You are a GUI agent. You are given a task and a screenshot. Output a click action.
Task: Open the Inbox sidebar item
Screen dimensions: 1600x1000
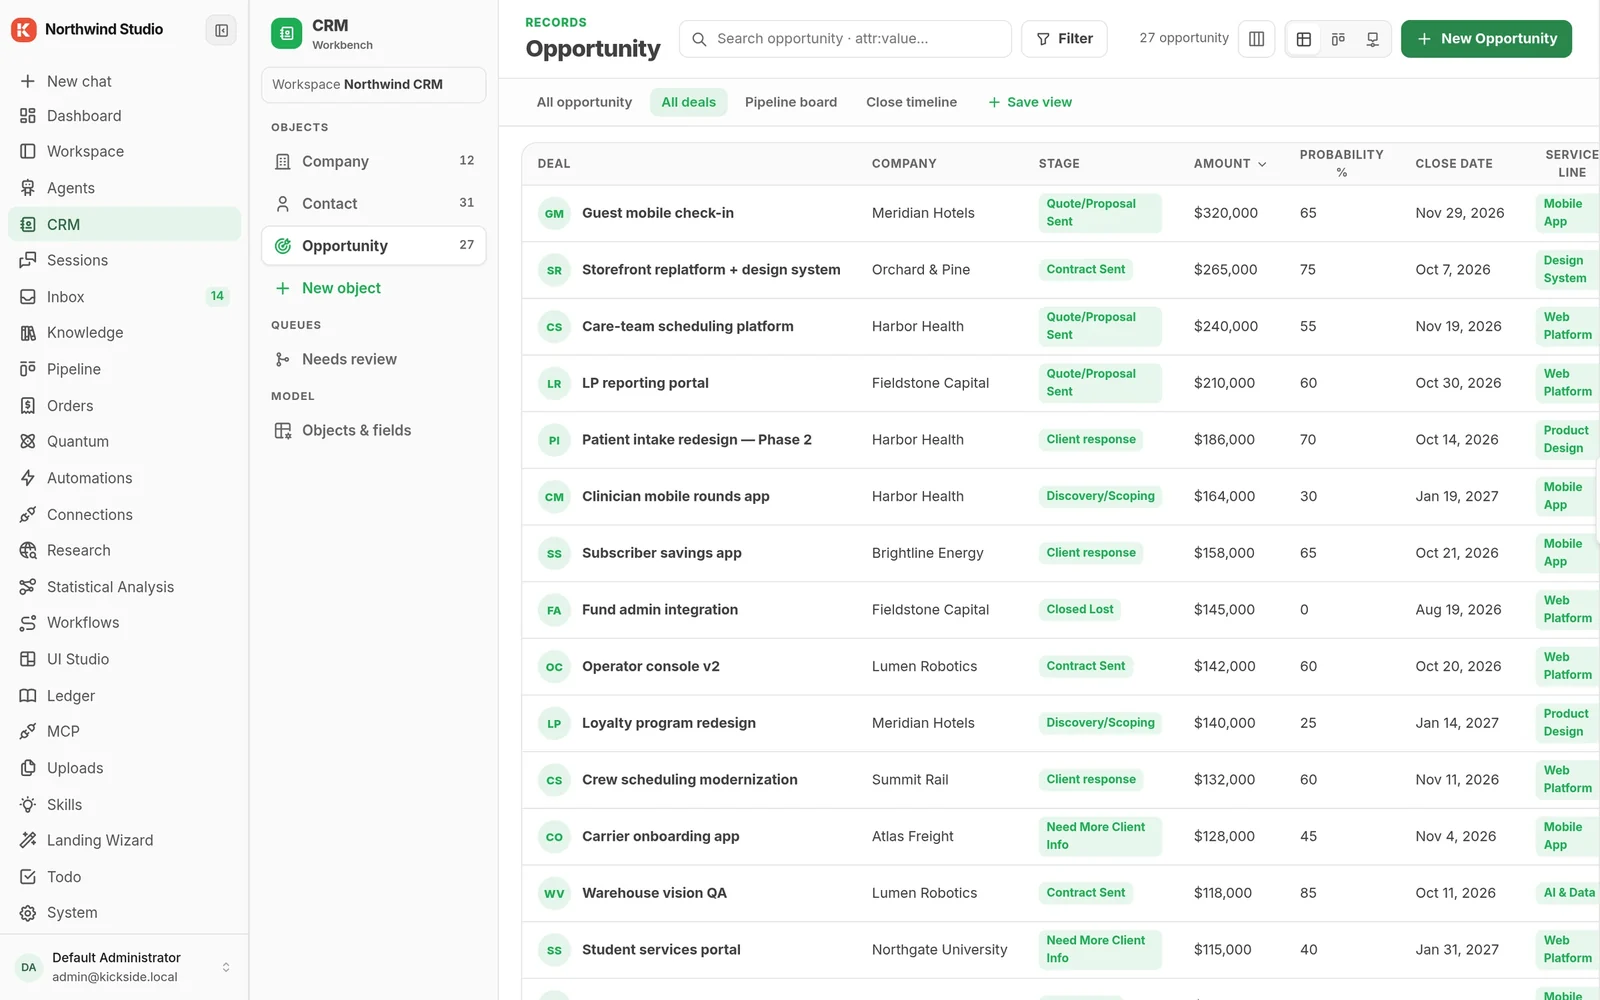[124, 297]
